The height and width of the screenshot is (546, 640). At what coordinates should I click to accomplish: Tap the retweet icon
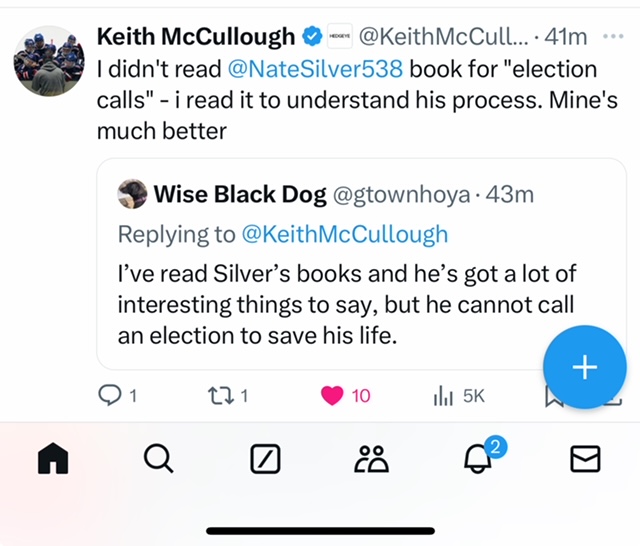pos(220,396)
